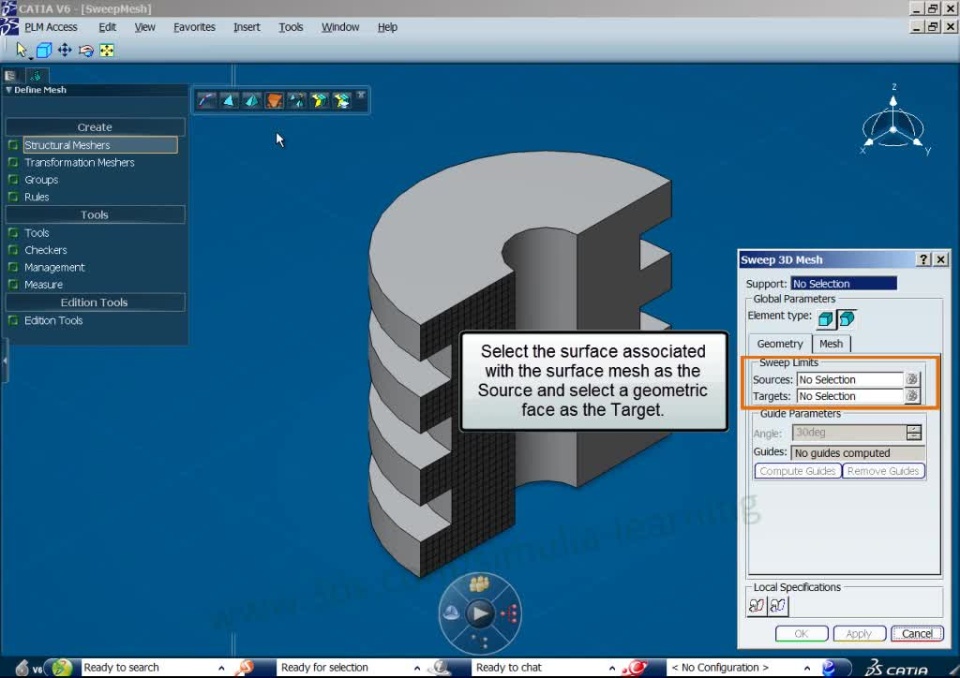This screenshot has height=678, width=960.
Task: Toggle the Checkers checkbox
Action: point(13,250)
